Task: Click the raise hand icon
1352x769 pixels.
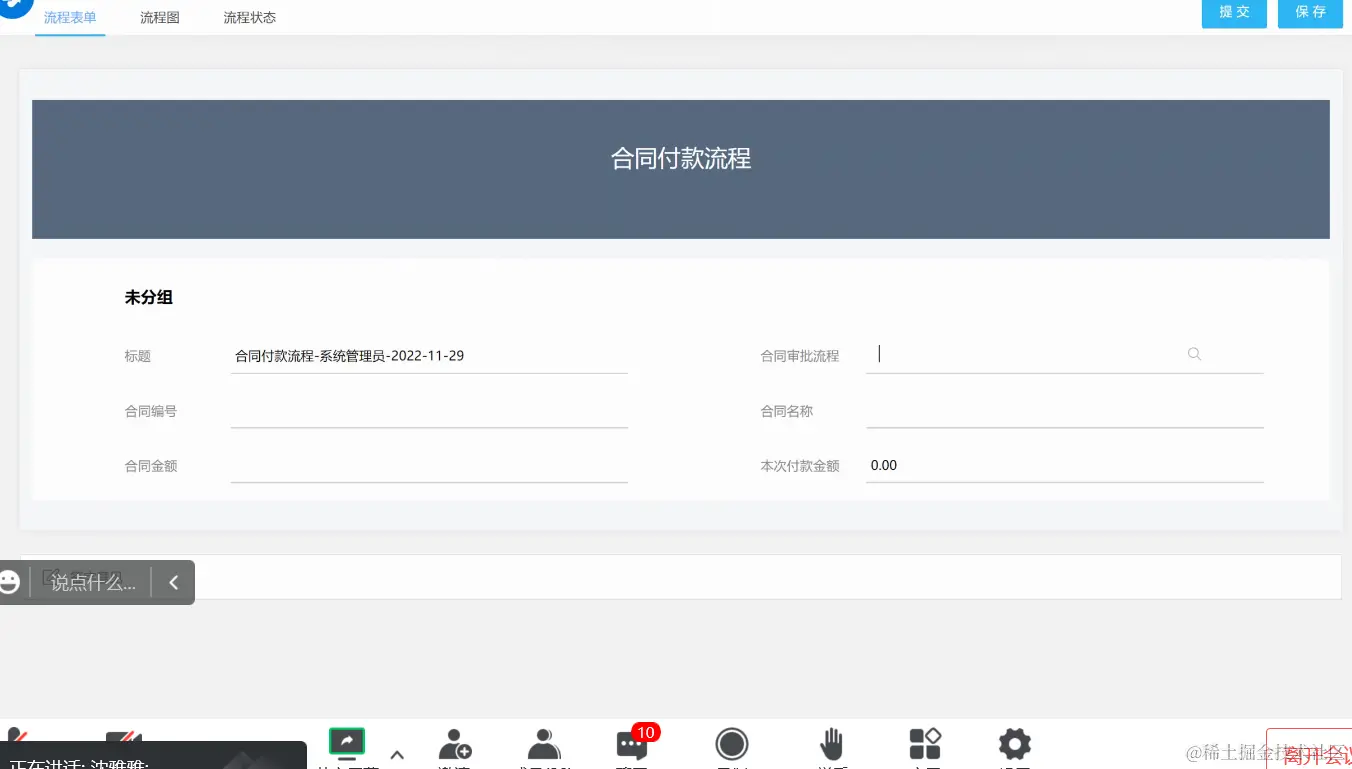Action: click(832, 744)
